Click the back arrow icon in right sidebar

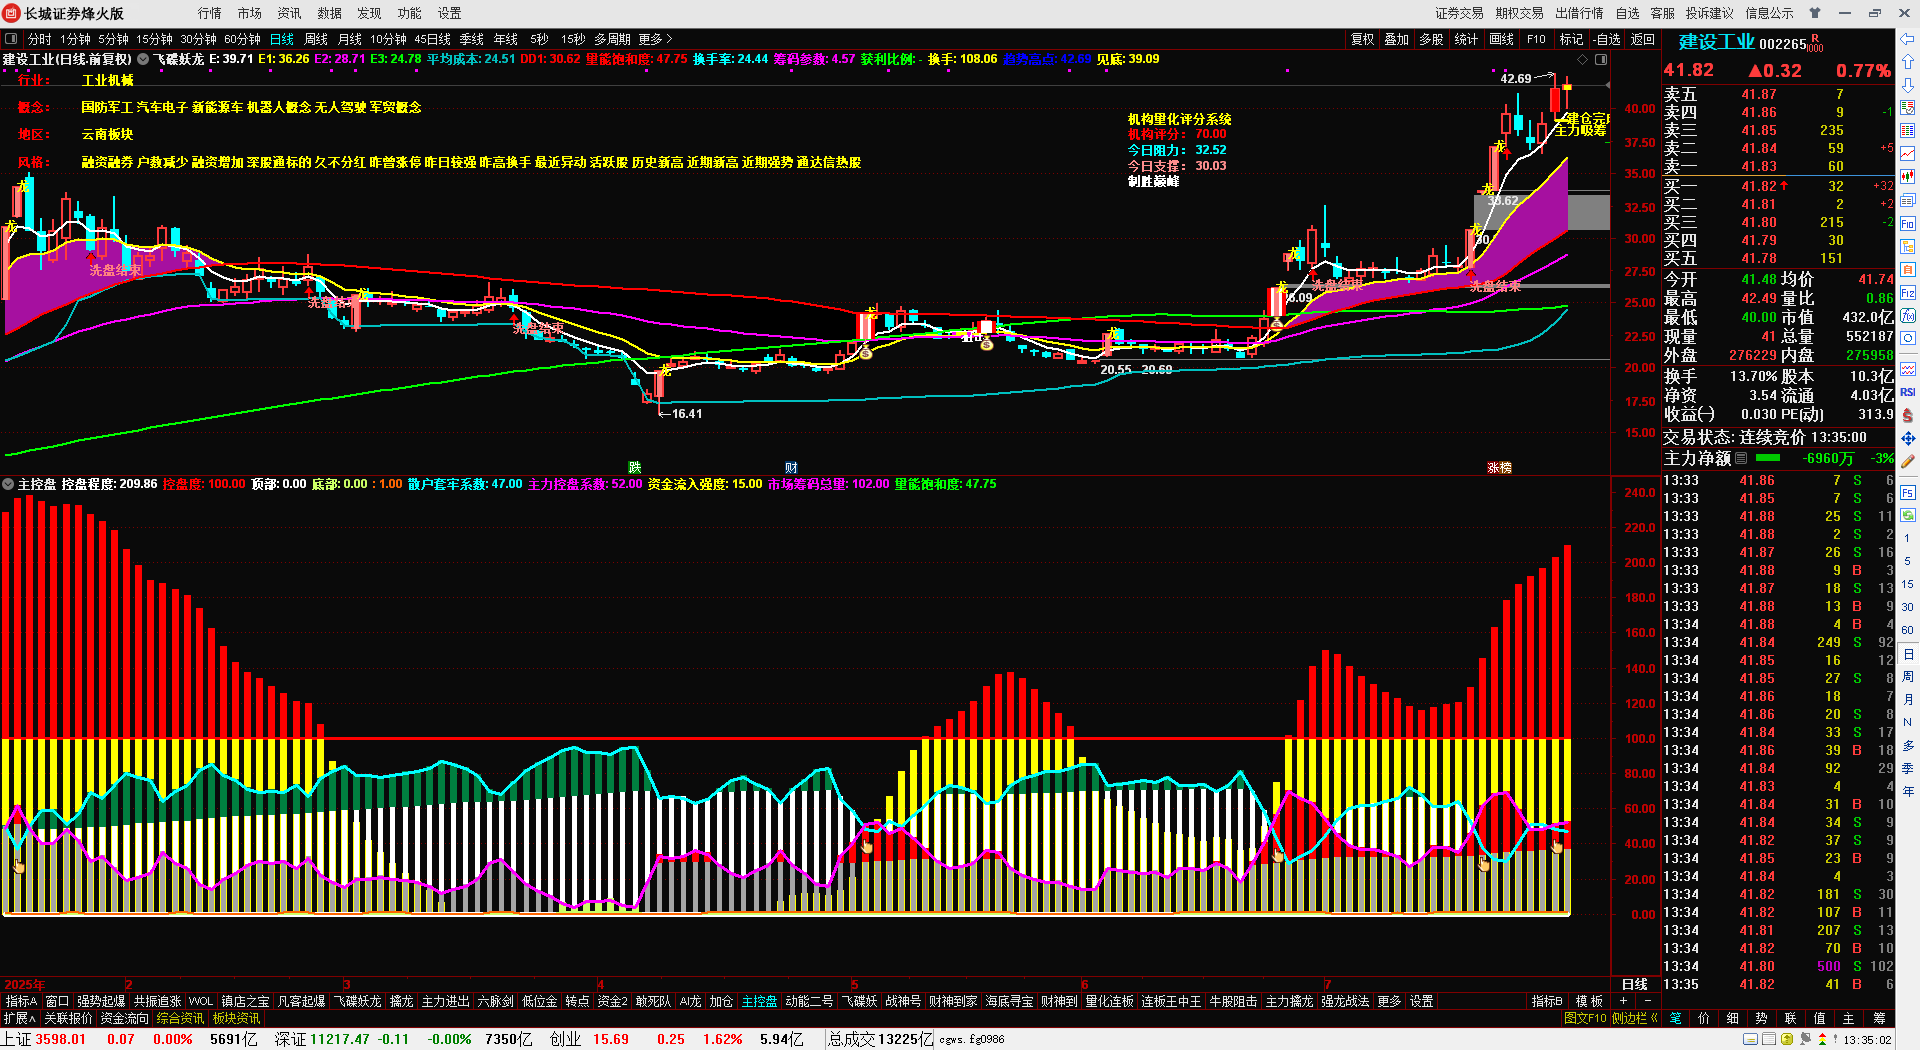click(x=1908, y=39)
